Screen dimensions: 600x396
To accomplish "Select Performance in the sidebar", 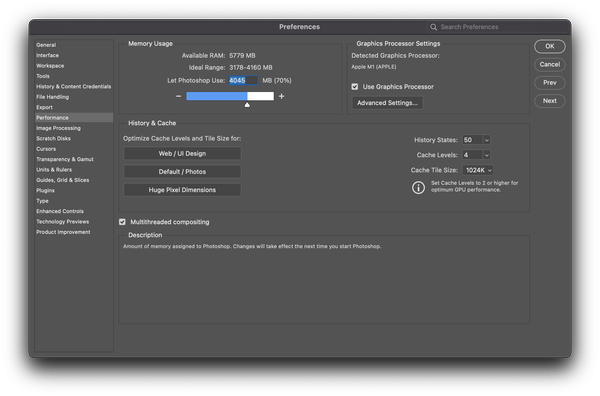I will pos(74,118).
